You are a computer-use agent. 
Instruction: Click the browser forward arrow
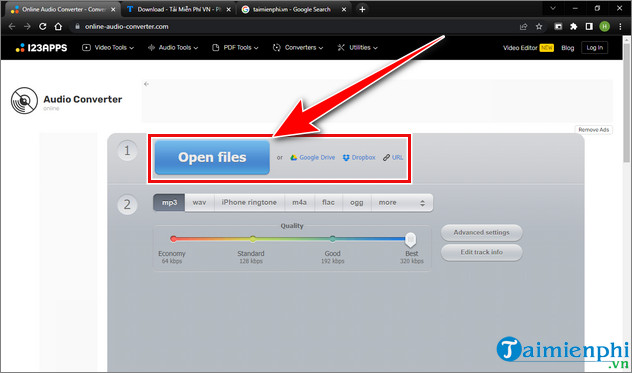[27, 27]
